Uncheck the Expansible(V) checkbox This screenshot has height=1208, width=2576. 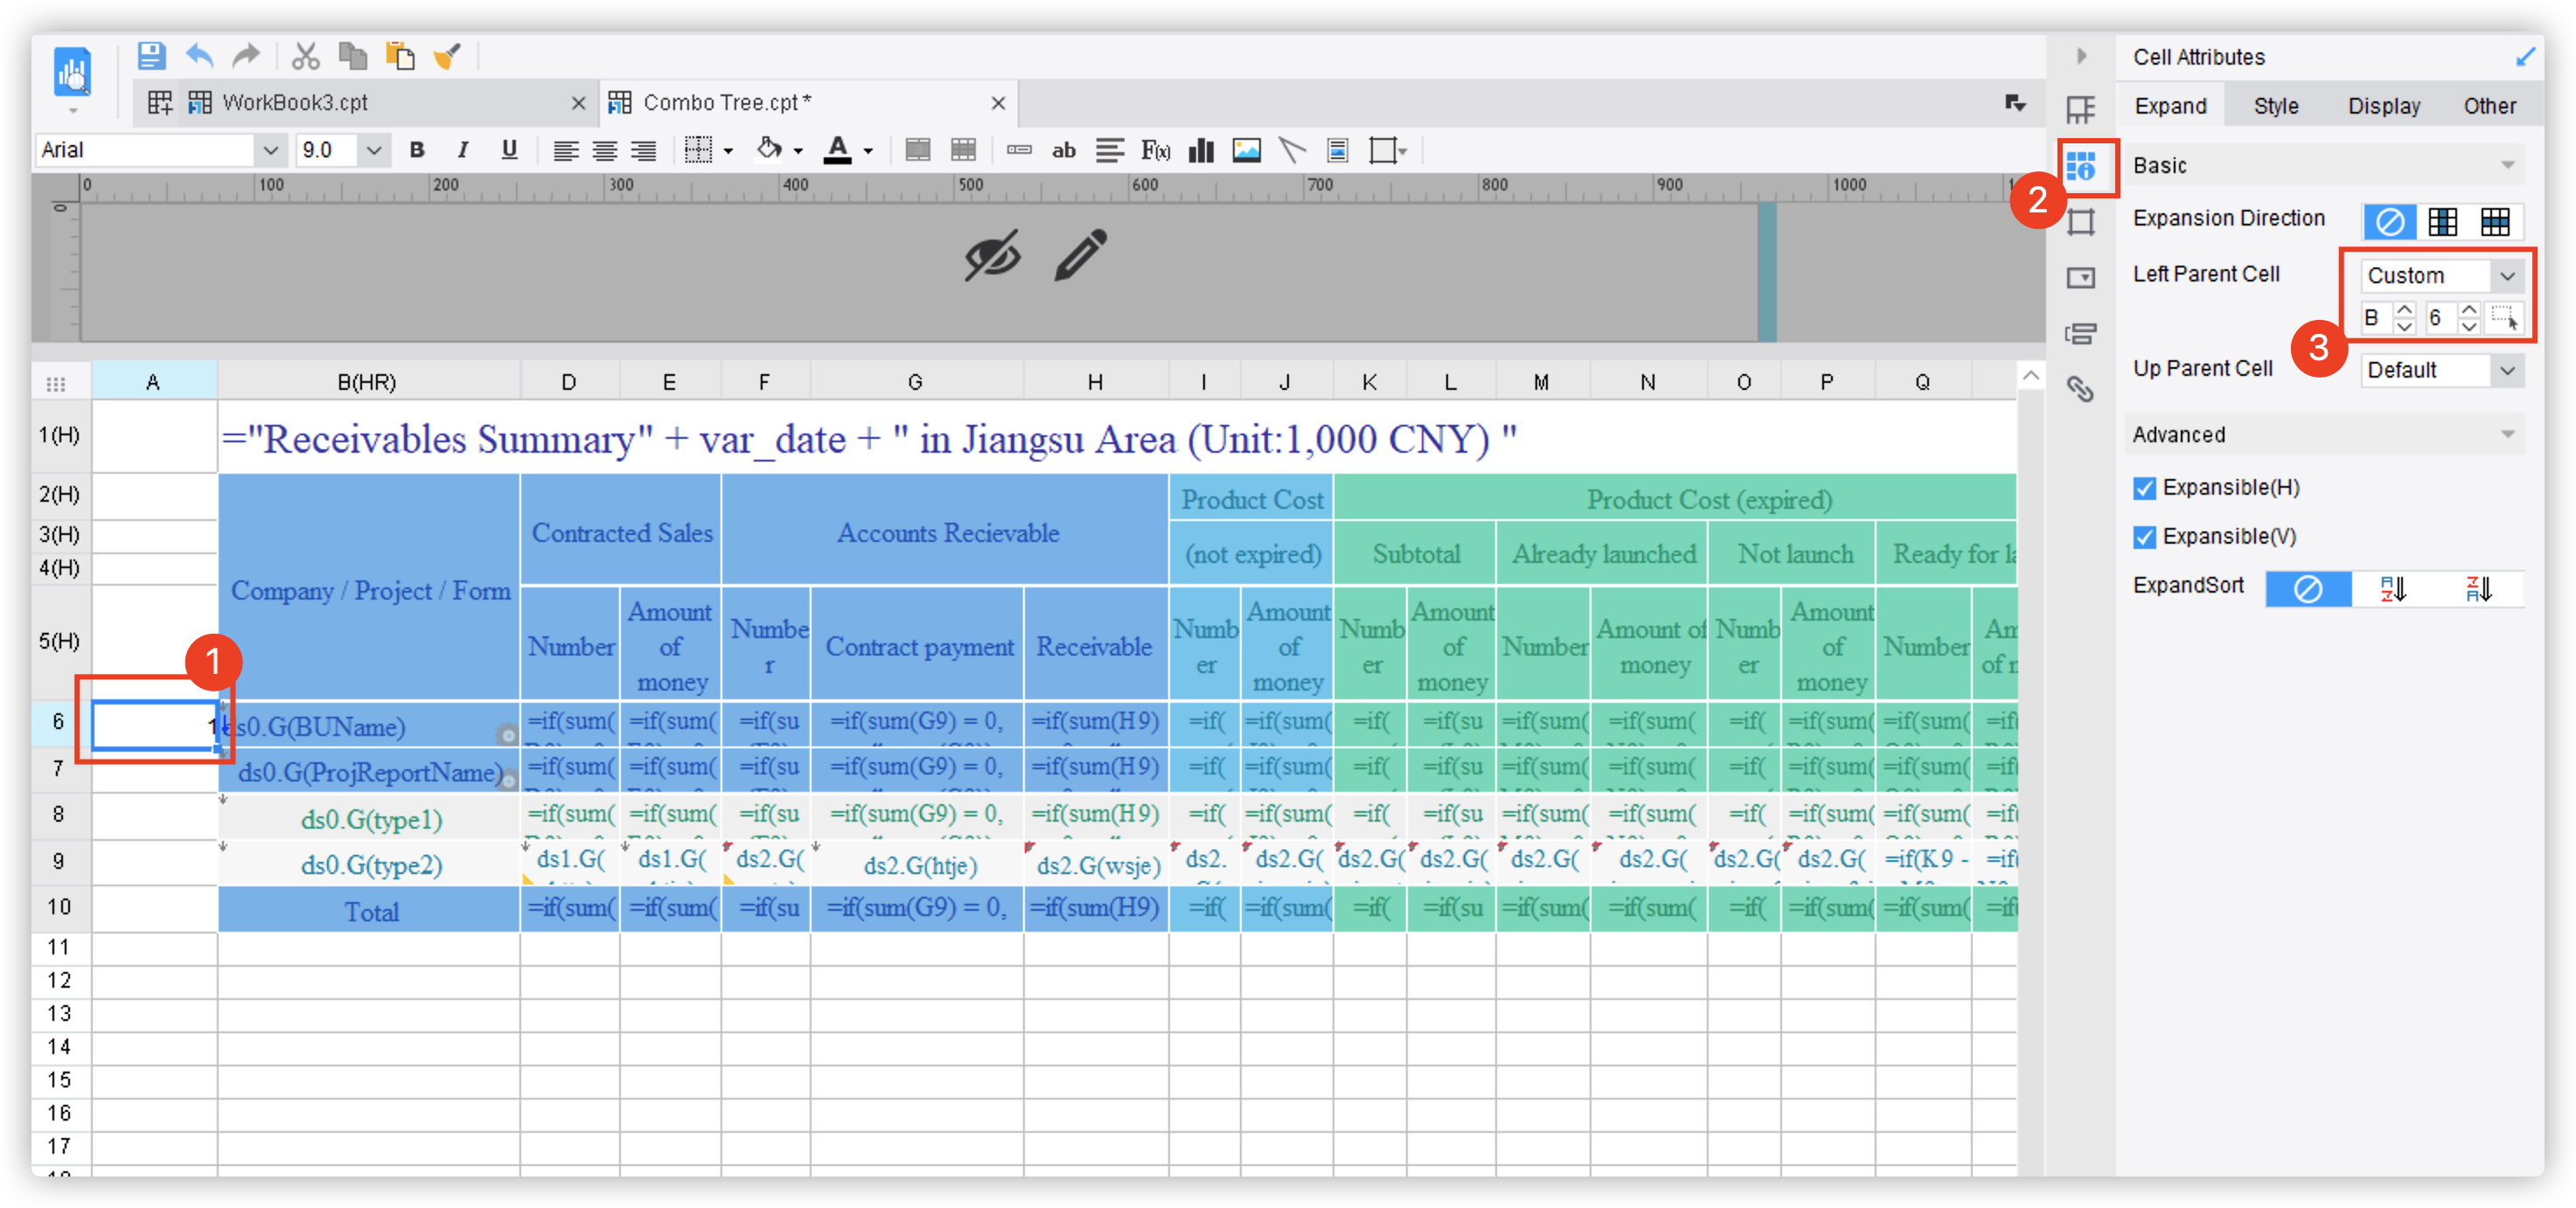pos(2145,537)
